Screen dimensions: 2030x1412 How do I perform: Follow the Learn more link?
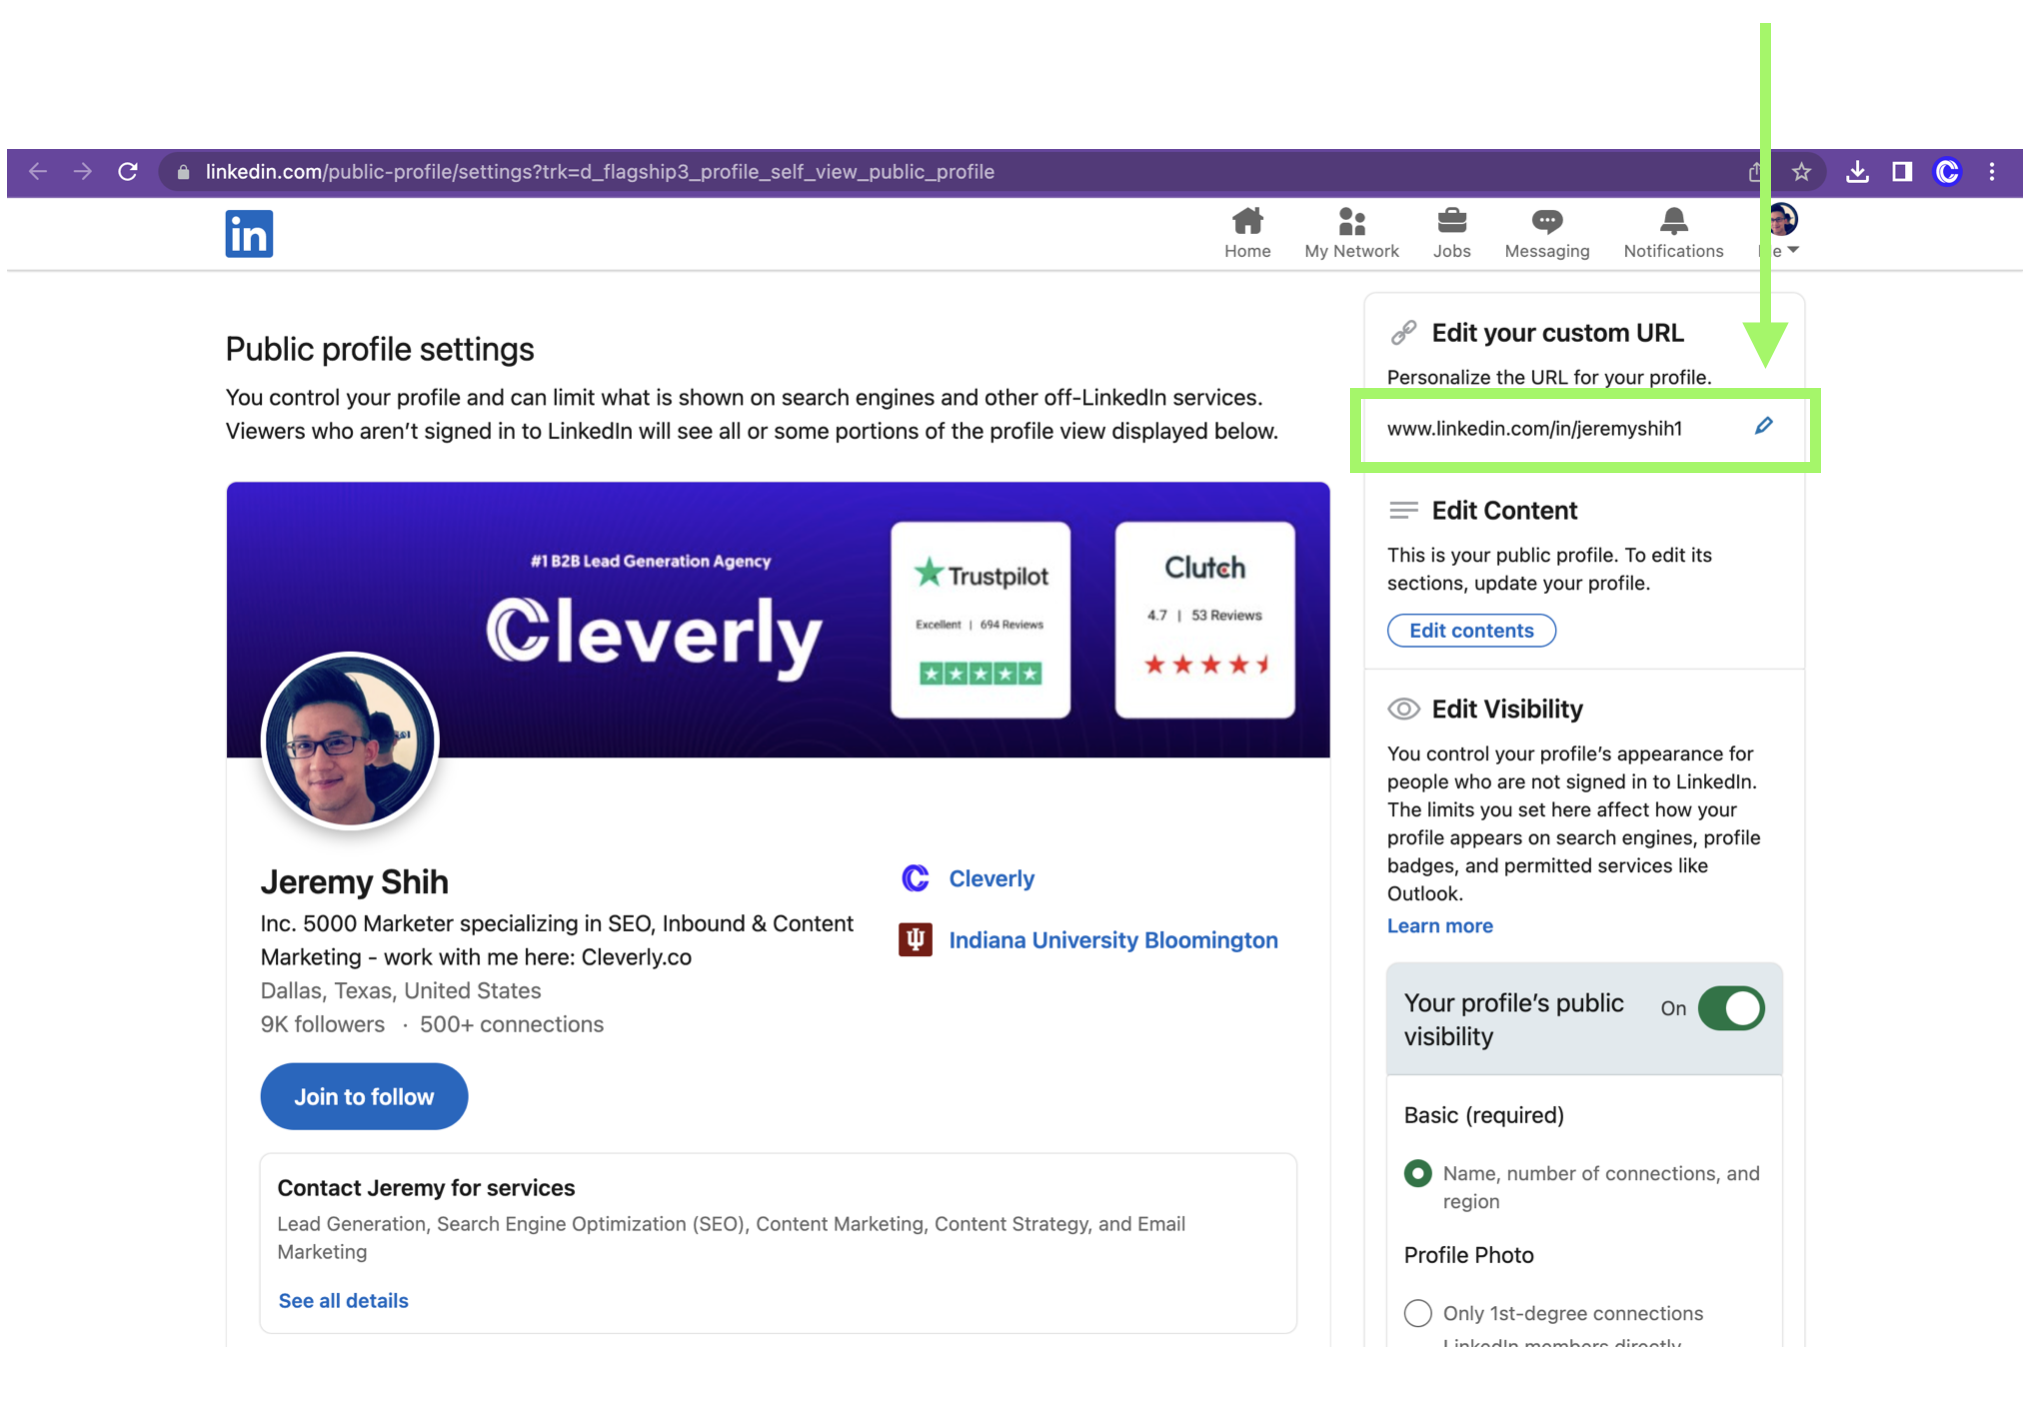1439,926
